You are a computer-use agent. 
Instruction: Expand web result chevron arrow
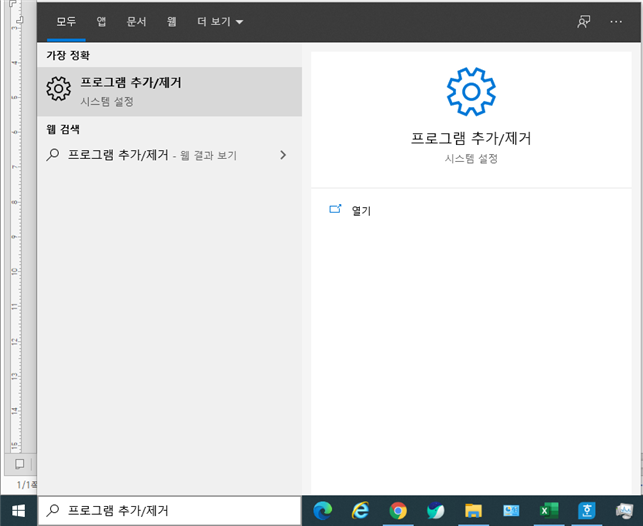[x=283, y=155]
